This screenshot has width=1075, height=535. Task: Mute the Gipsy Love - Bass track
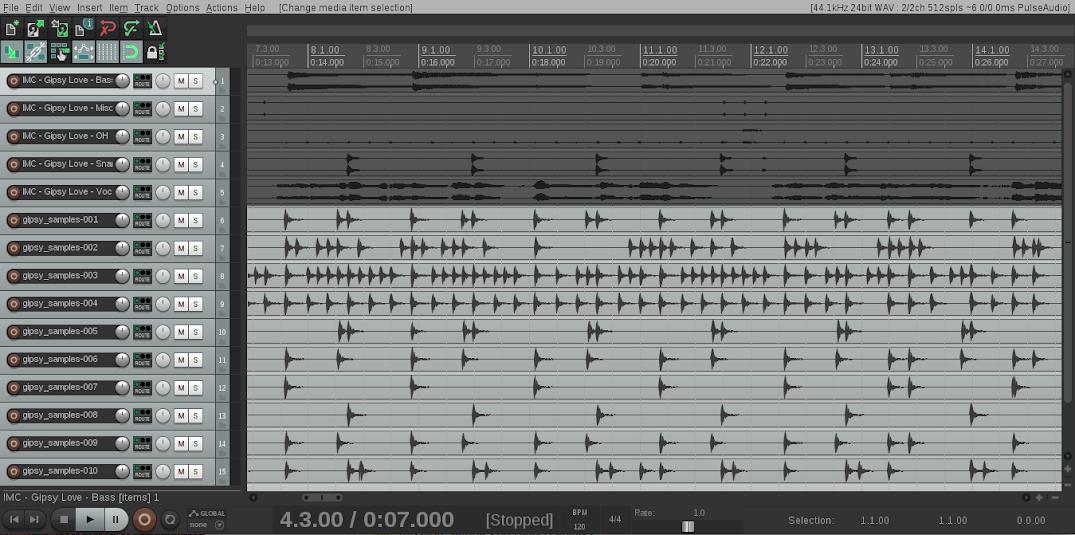[180, 81]
